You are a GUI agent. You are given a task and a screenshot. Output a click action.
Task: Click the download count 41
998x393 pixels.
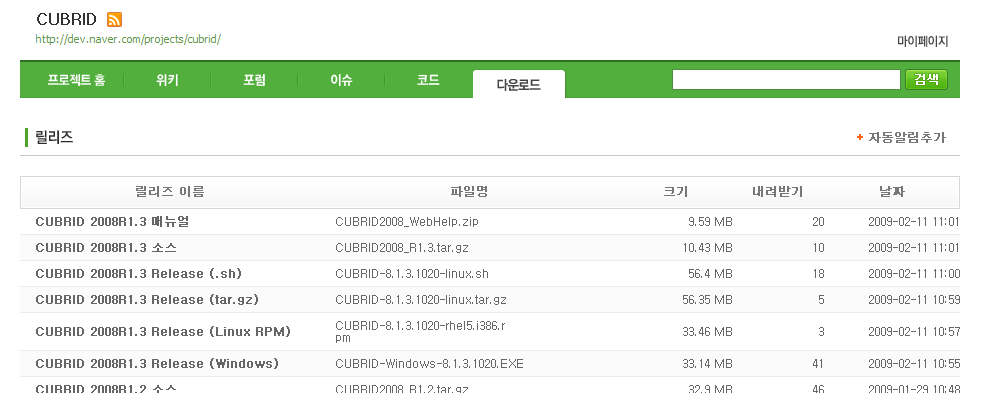pos(818,364)
